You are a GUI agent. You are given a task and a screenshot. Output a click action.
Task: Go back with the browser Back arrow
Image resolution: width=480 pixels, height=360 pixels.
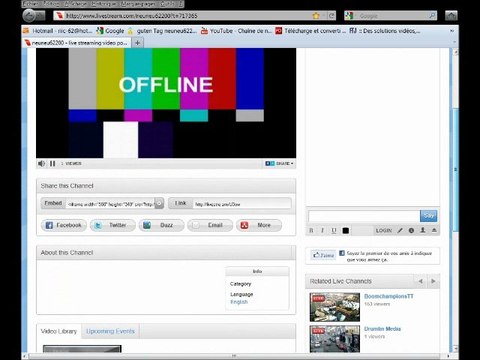point(30,15)
